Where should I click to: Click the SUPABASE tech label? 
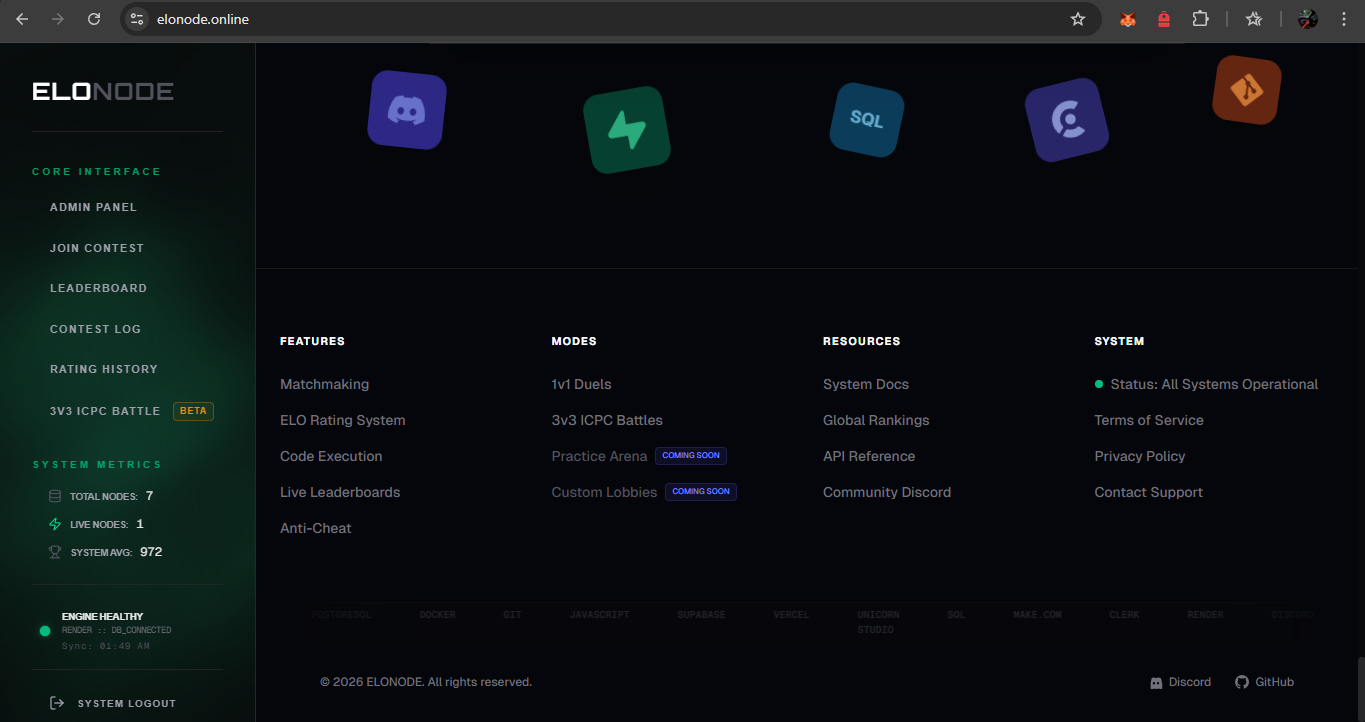pos(701,615)
